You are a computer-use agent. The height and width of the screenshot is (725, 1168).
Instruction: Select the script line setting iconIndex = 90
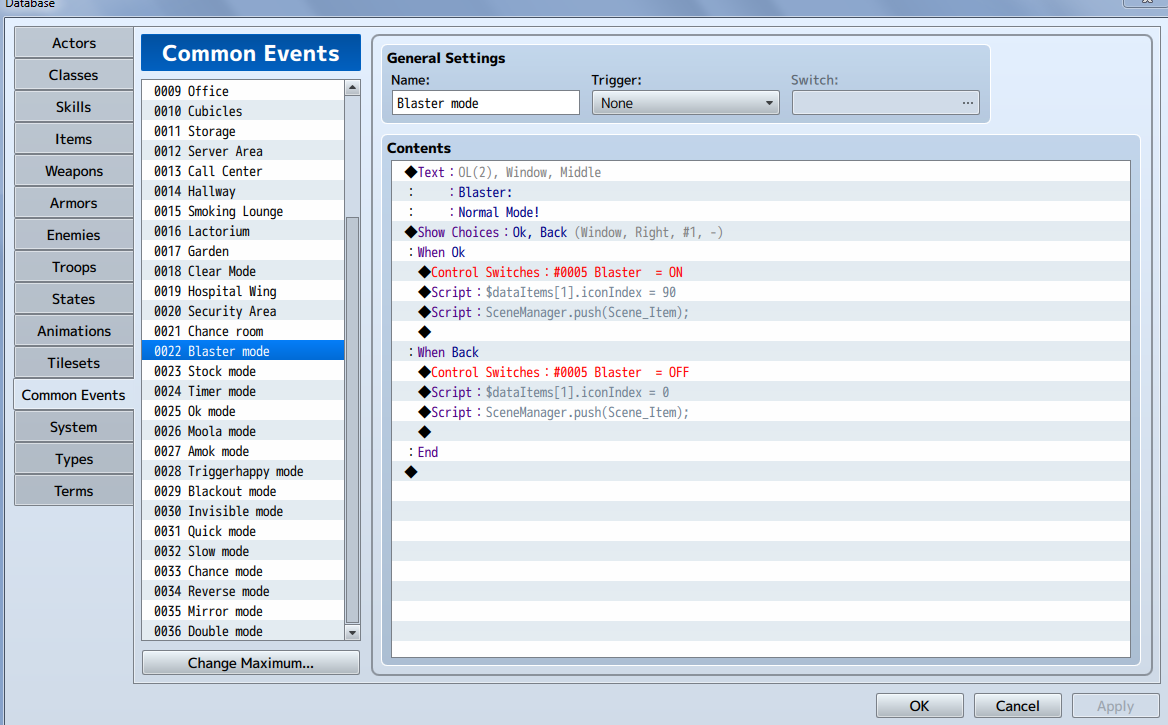coord(761,293)
